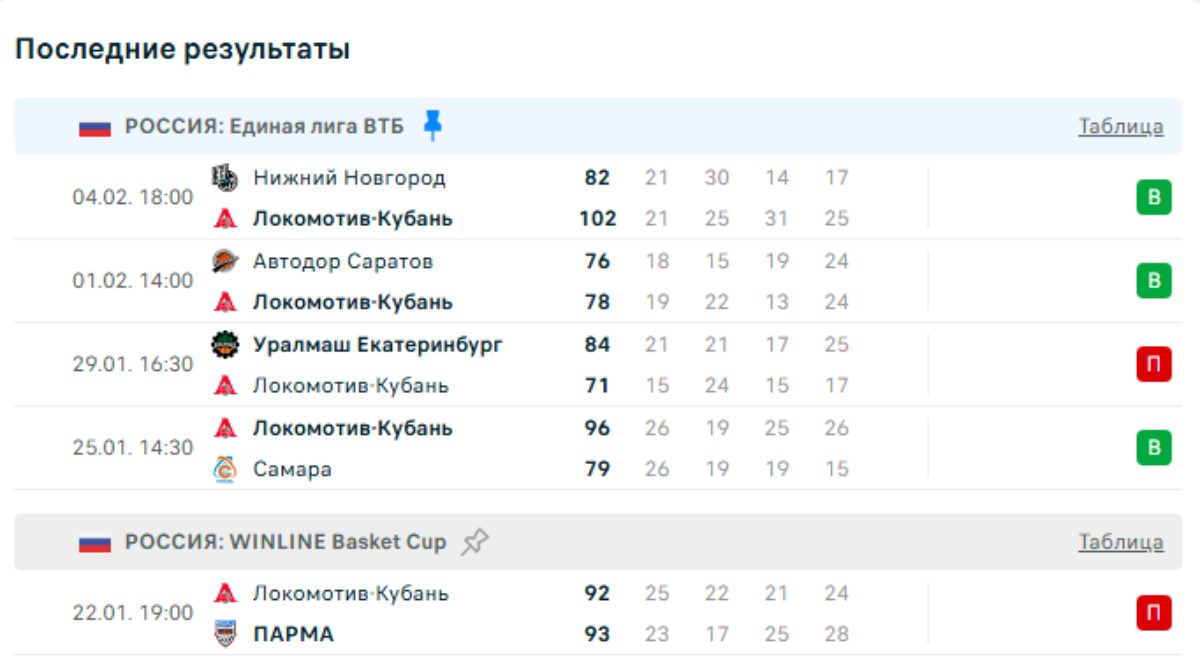The image size is (1200, 672).
Task: Click the ПАРМА team logo
Action: 225,634
